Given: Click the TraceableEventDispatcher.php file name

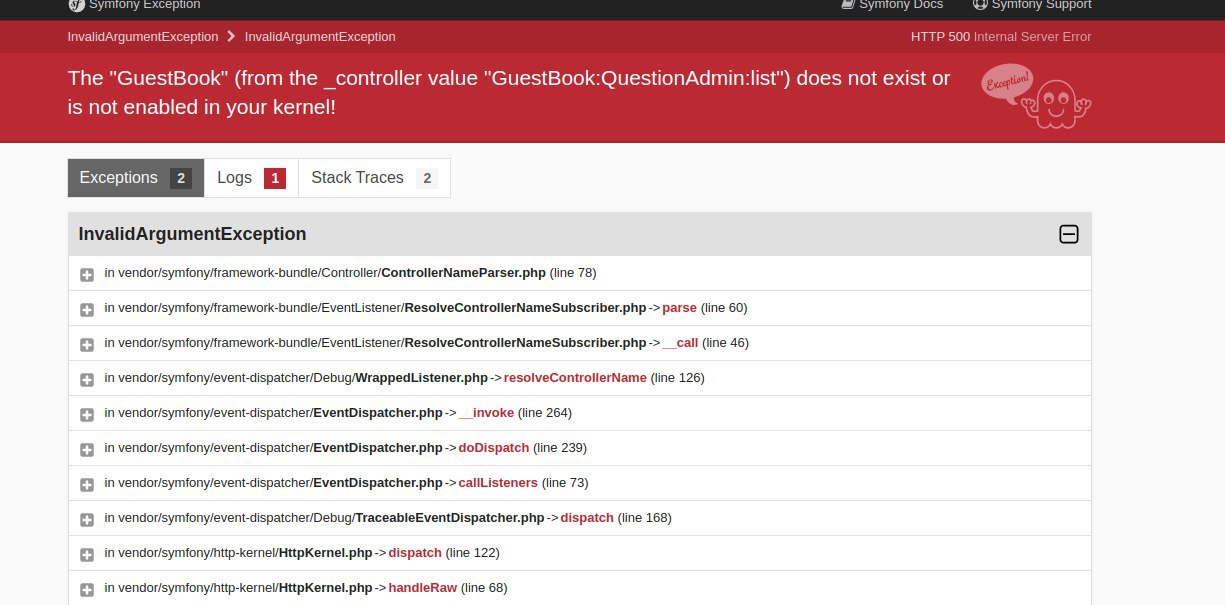Looking at the screenshot, I should pyautogui.click(x=450, y=517).
